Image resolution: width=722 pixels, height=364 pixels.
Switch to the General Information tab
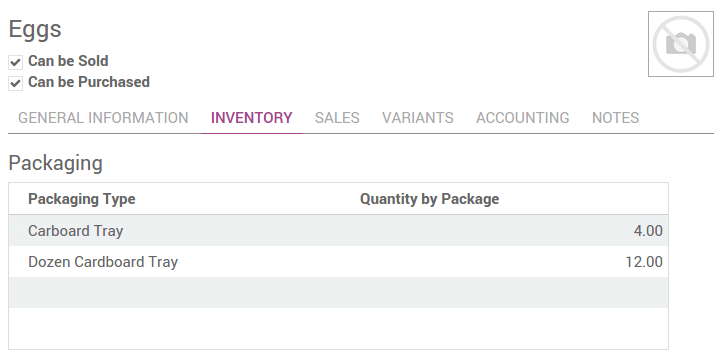tap(103, 118)
